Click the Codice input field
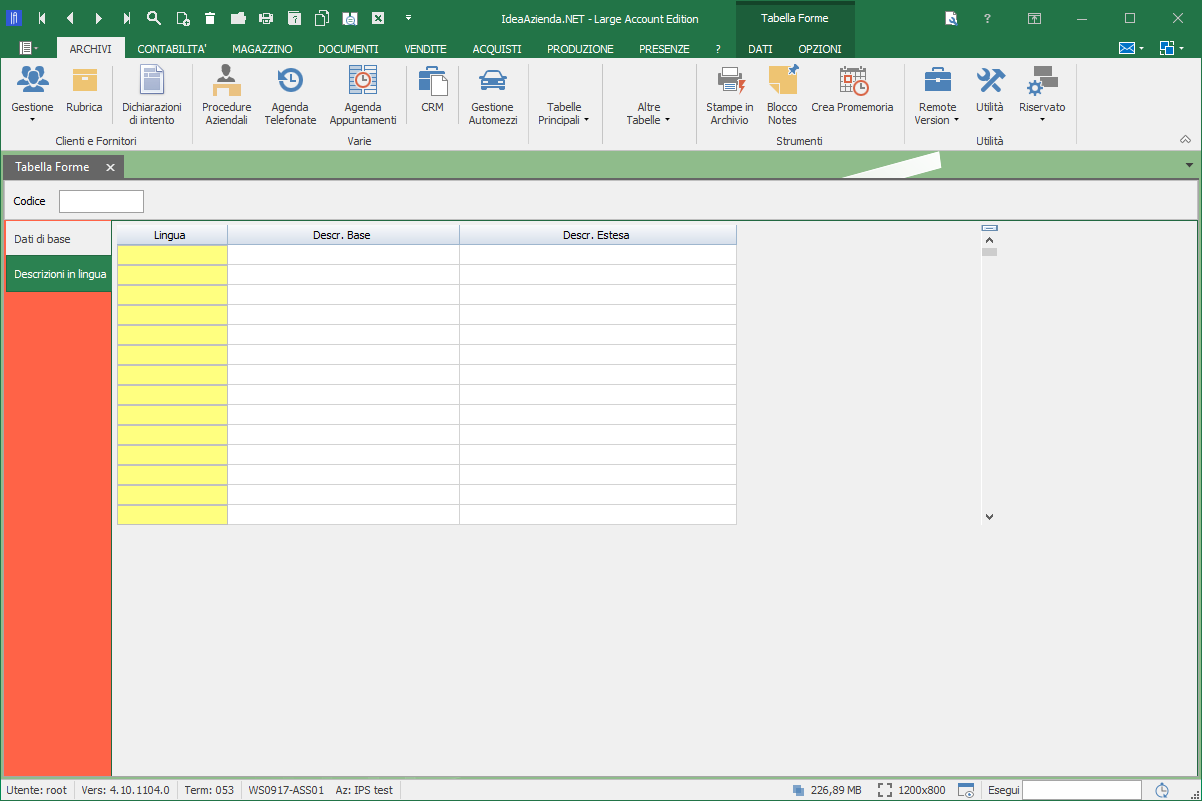1202x801 pixels. (x=101, y=201)
